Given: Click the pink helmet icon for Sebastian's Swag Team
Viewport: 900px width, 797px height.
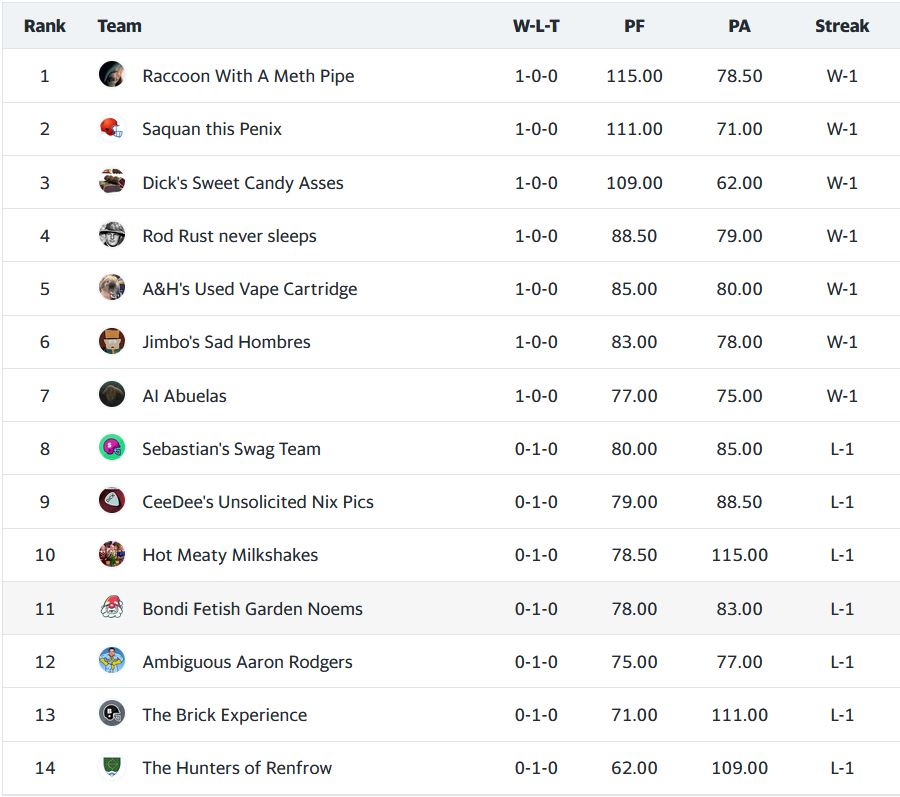Looking at the screenshot, I should click(112, 448).
